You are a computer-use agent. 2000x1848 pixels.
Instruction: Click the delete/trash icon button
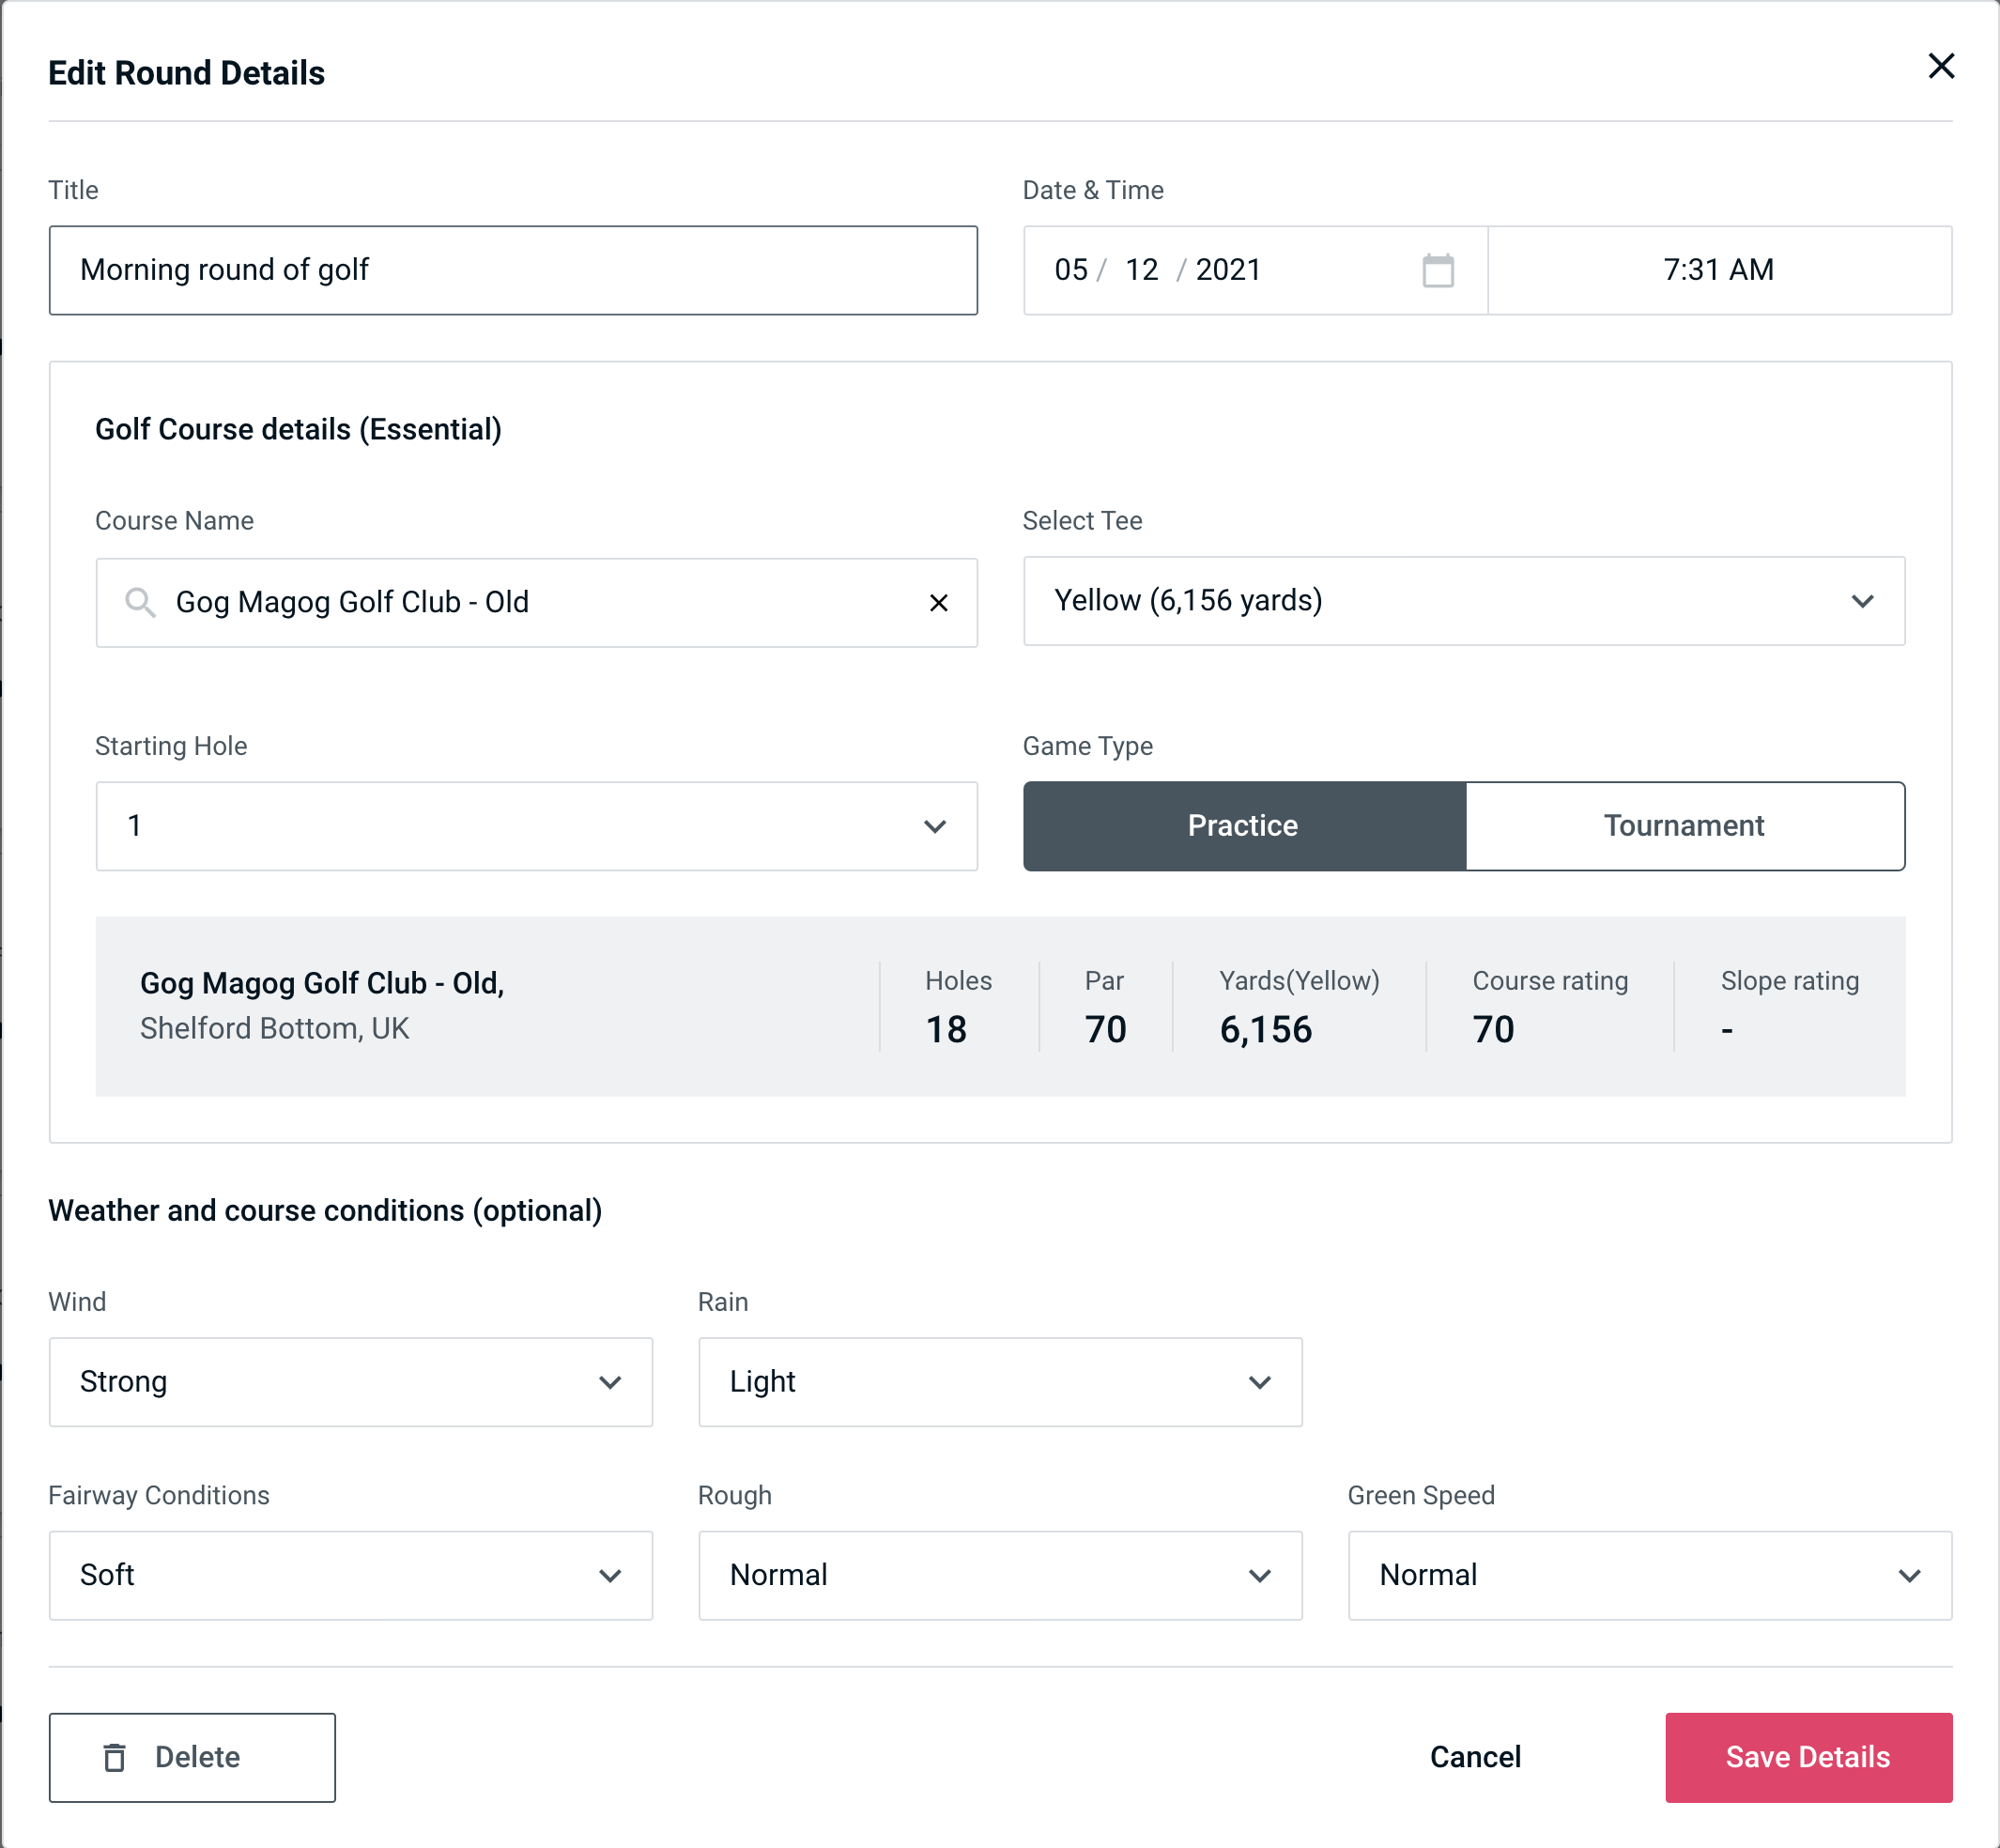(115, 1756)
